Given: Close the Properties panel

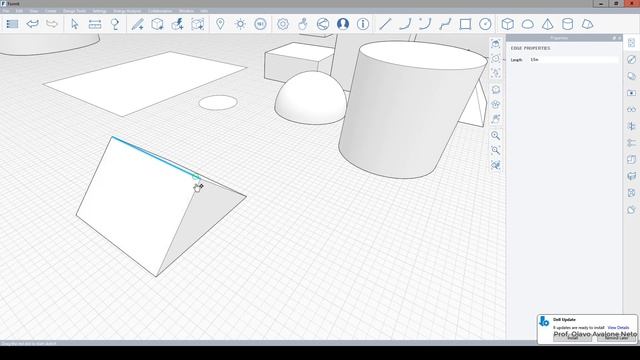Looking at the screenshot, I should [619, 38].
